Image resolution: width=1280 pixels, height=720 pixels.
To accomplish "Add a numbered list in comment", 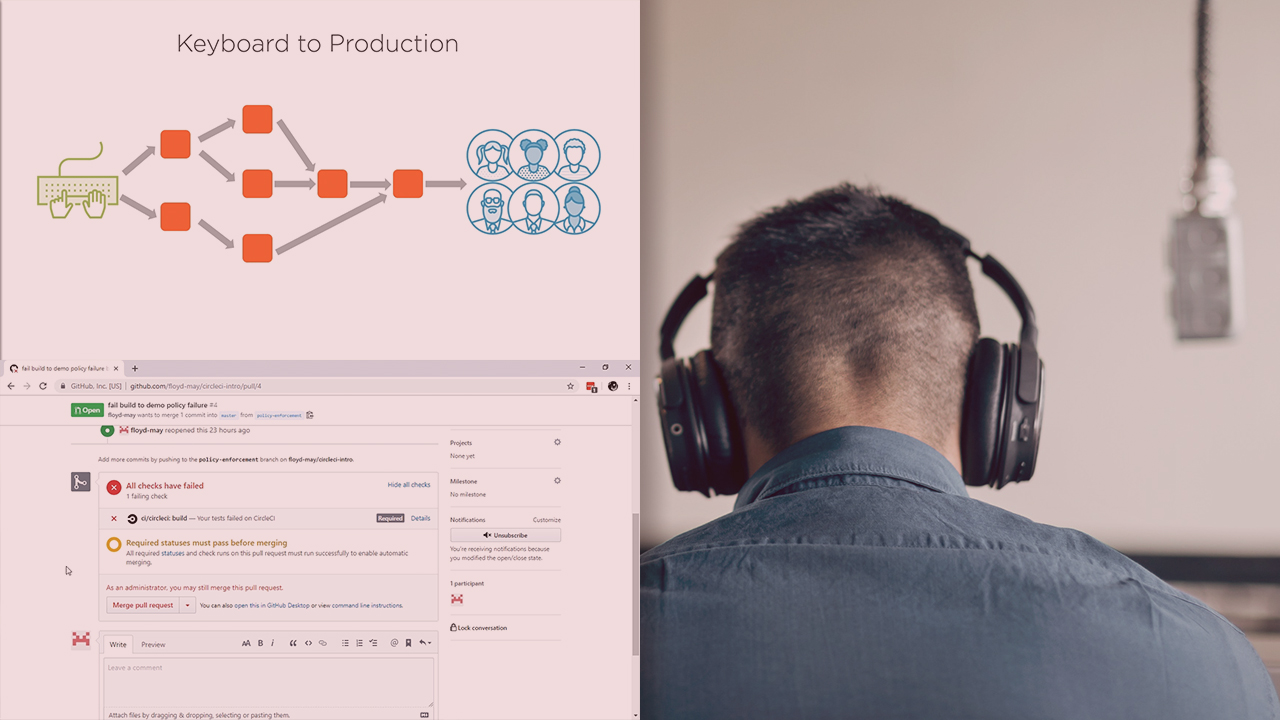I will [359, 643].
